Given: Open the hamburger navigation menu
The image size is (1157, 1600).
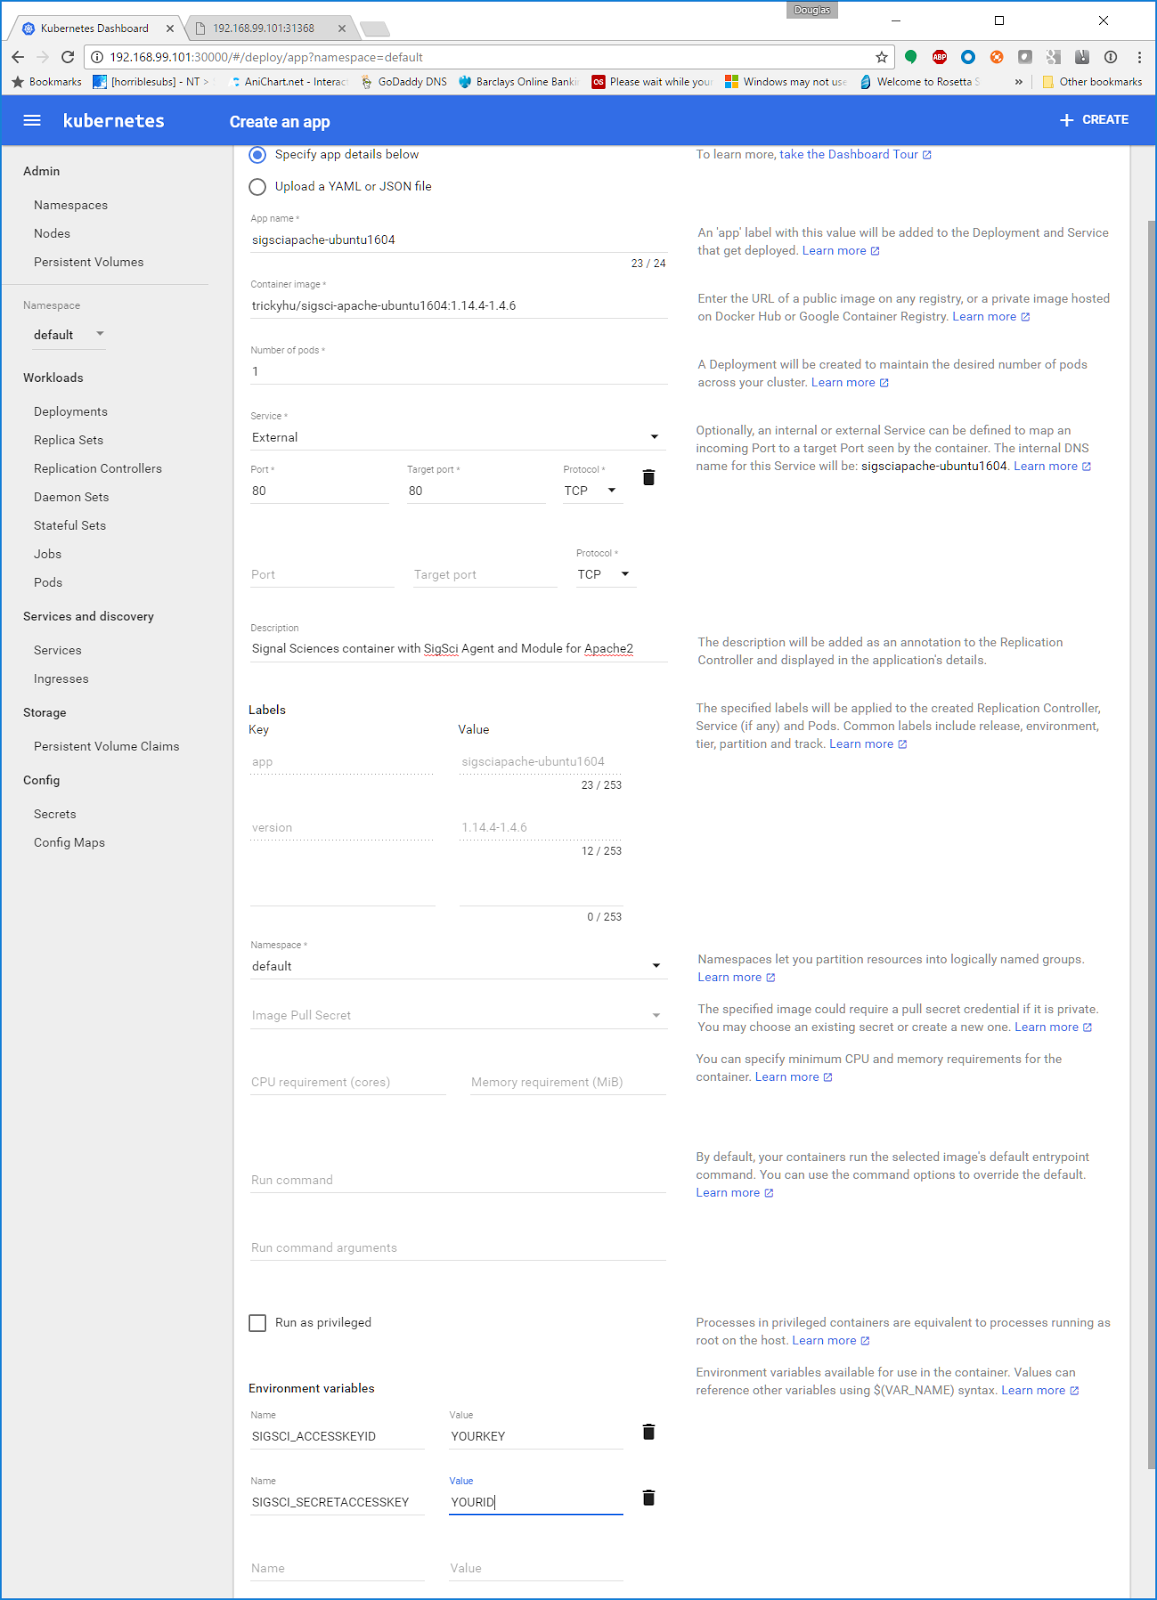Looking at the screenshot, I should [x=32, y=120].
